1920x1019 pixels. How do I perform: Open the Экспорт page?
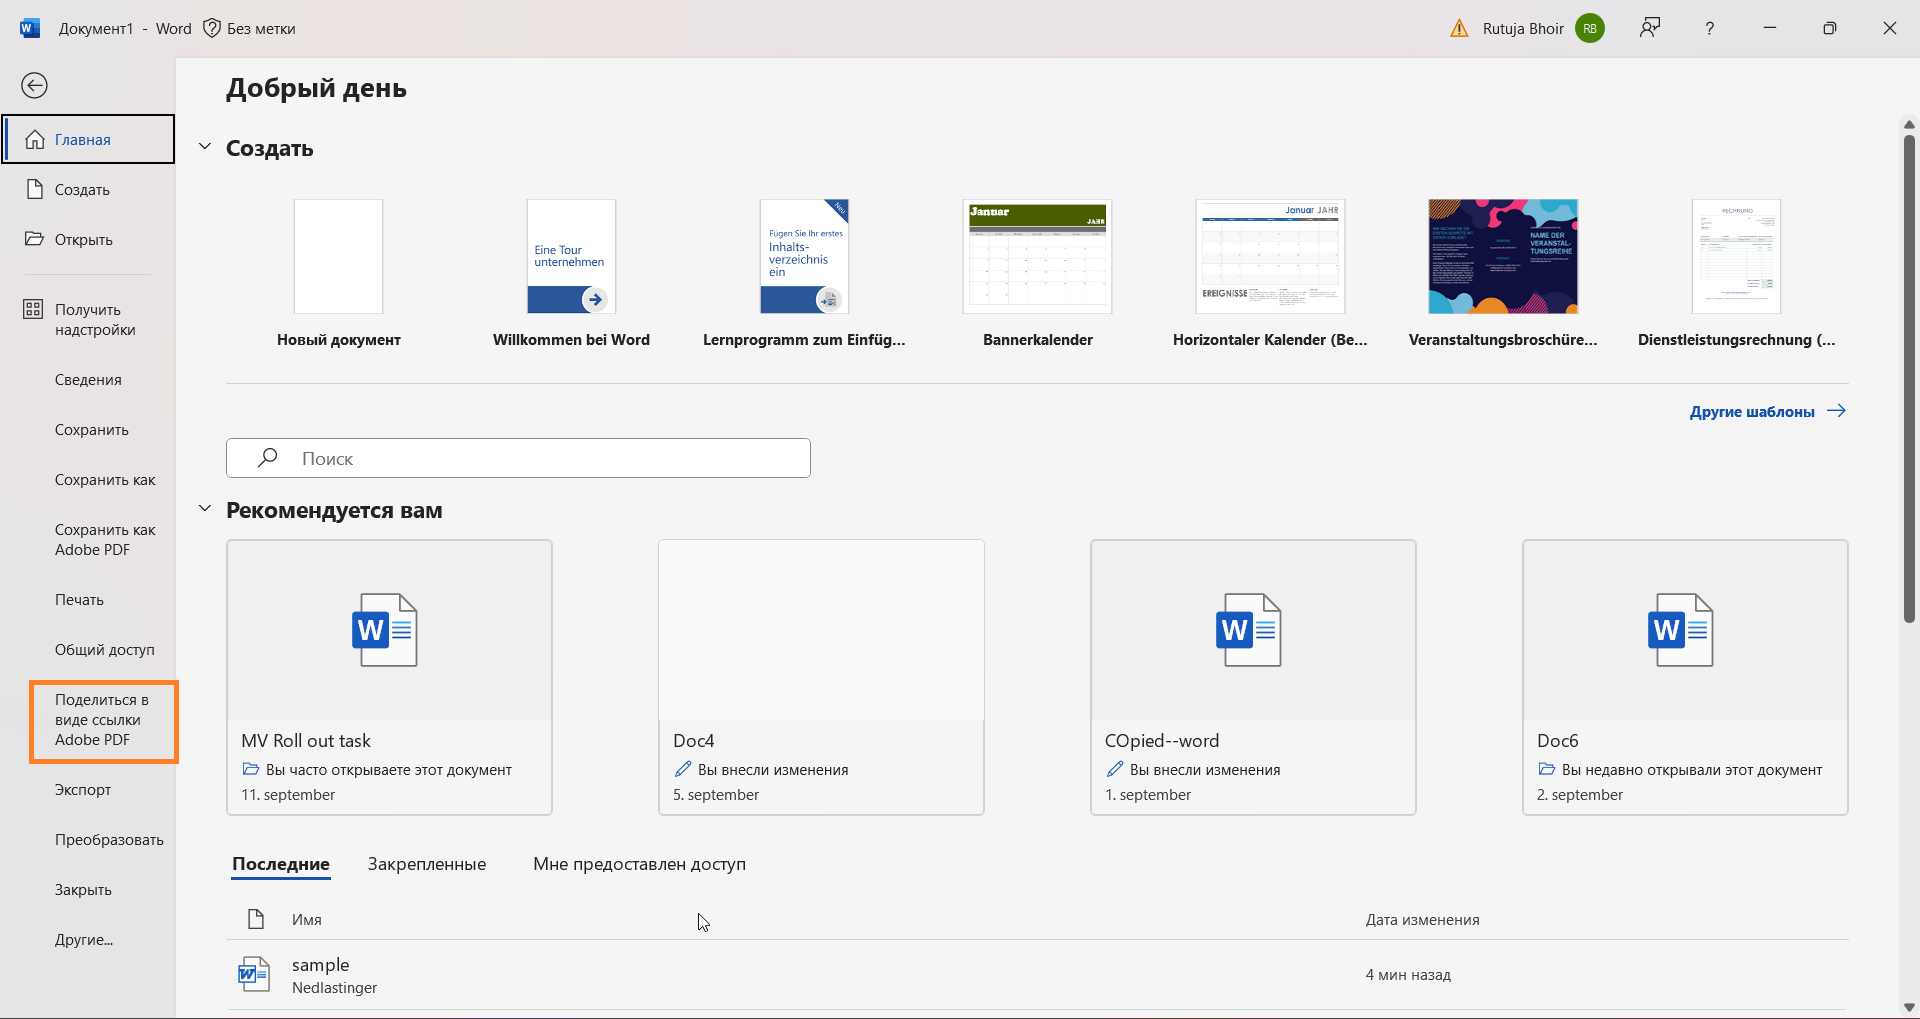point(88,790)
